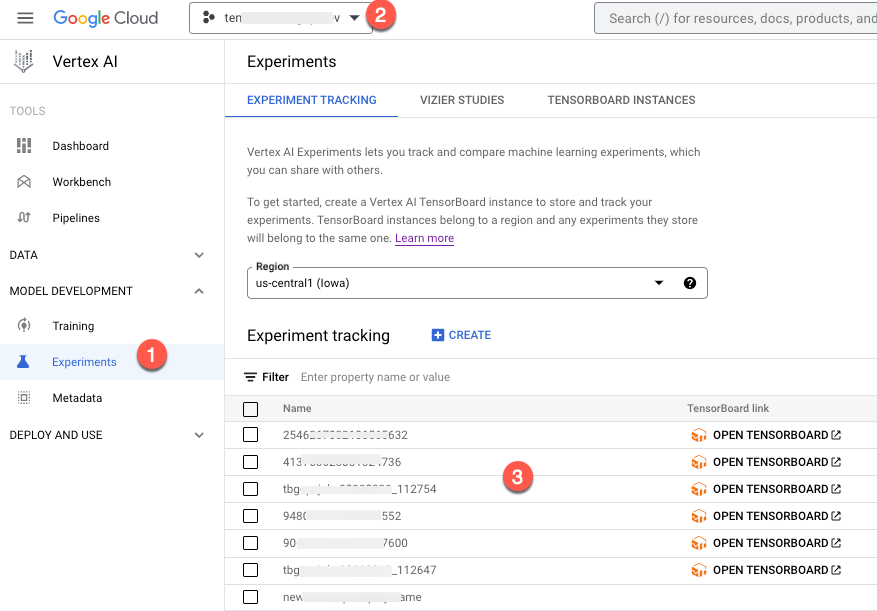The height and width of the screenshot is (611, 877).
Task: Check the box on the last experiment row
Action: 251,597
